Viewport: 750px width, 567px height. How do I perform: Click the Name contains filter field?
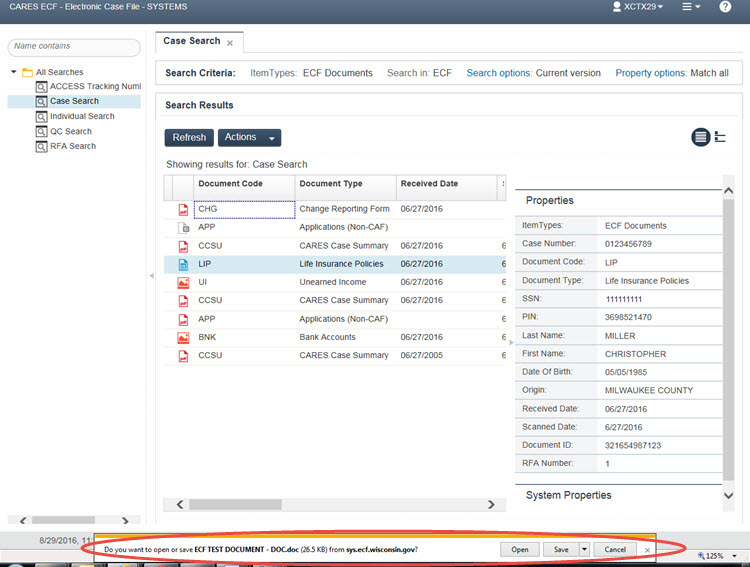pyautogui.click(x=74, y=47)
